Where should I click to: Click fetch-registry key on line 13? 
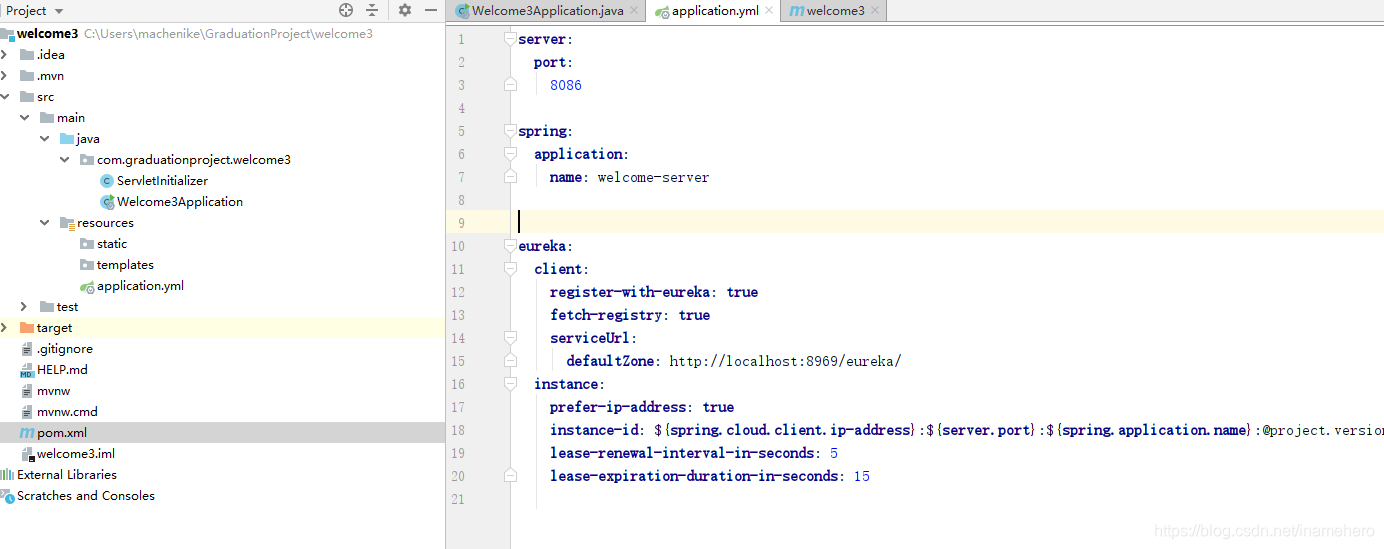[609, 315]
